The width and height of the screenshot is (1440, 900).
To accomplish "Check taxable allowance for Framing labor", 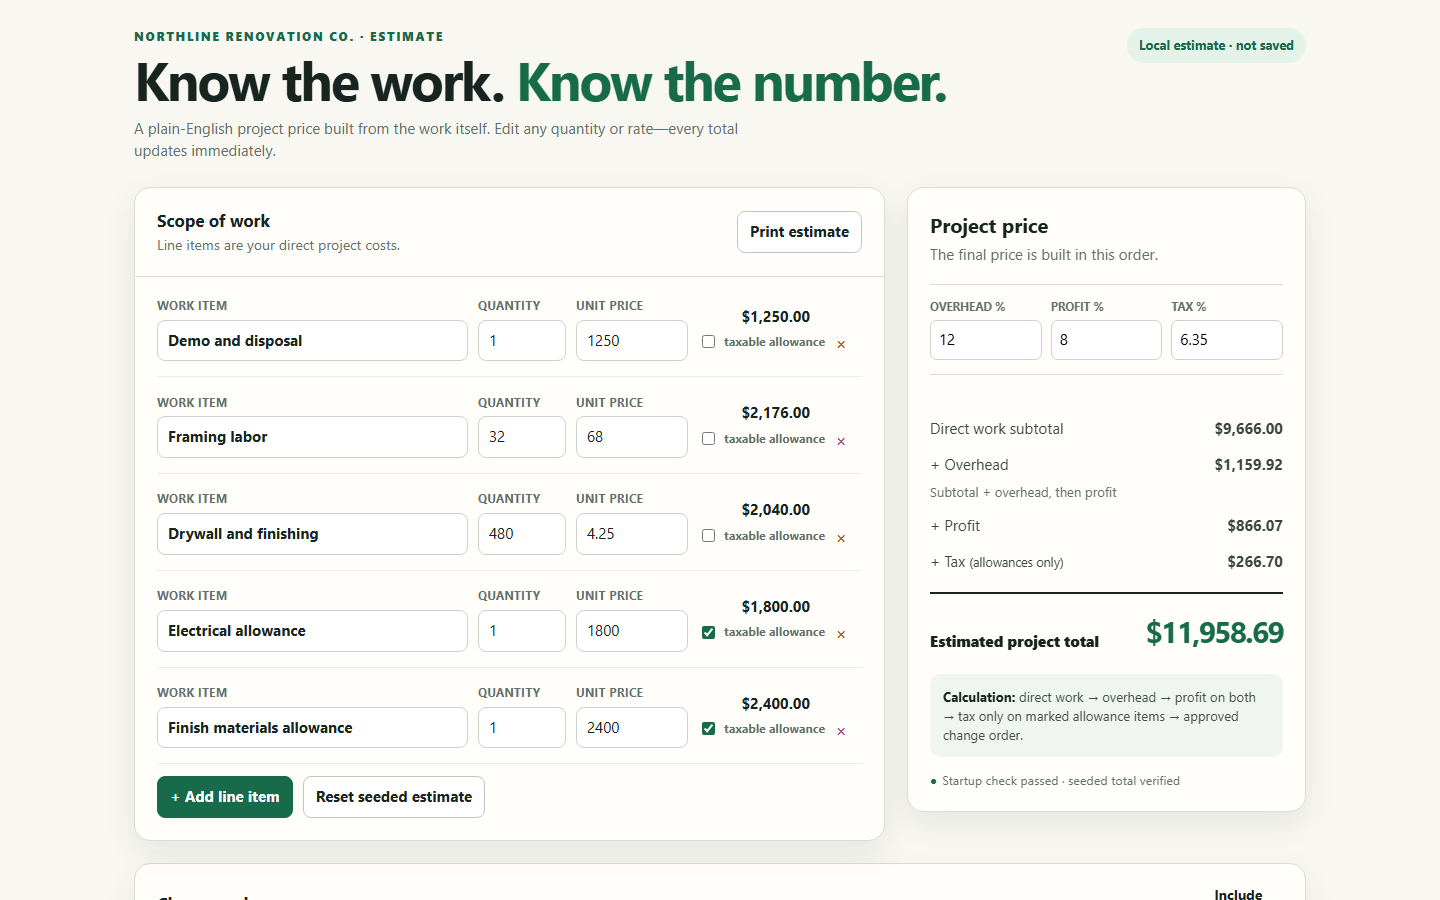I will coord(708,439).
